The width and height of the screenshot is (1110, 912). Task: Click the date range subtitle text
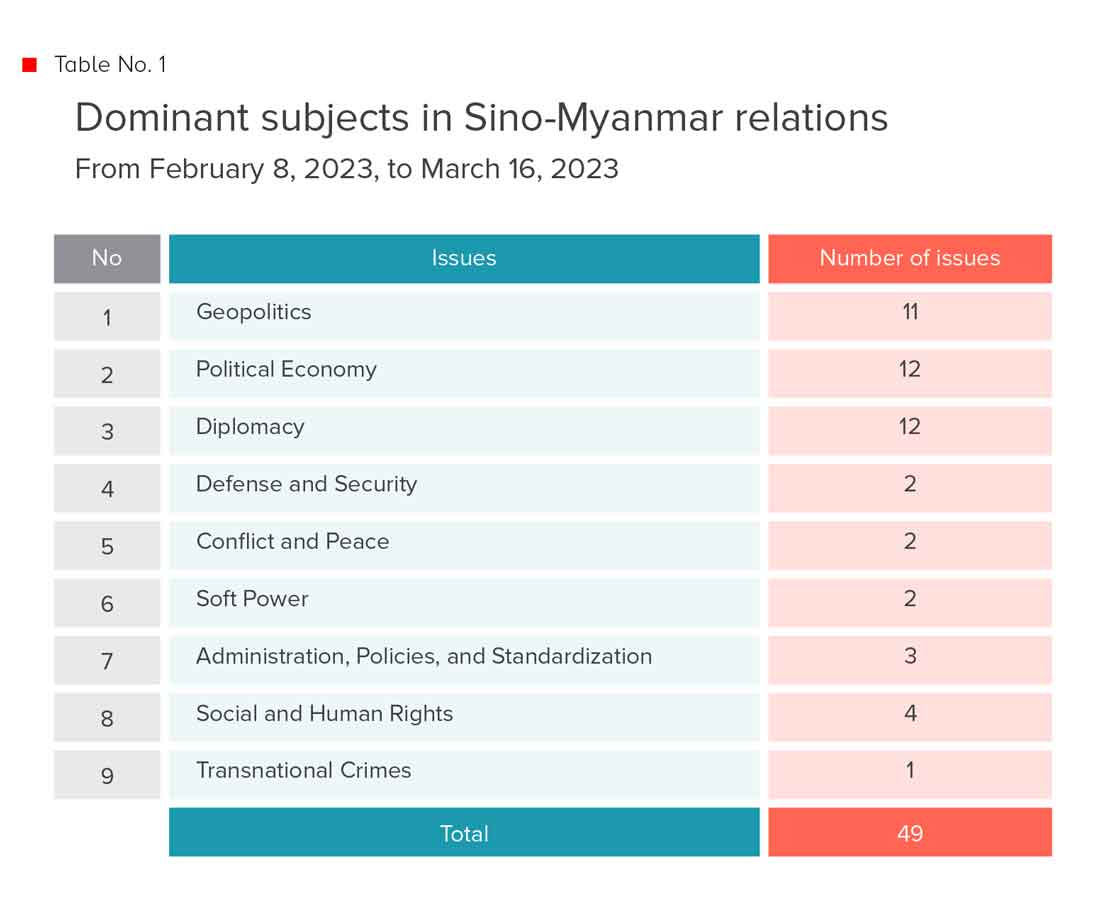[x=346, y=168]
